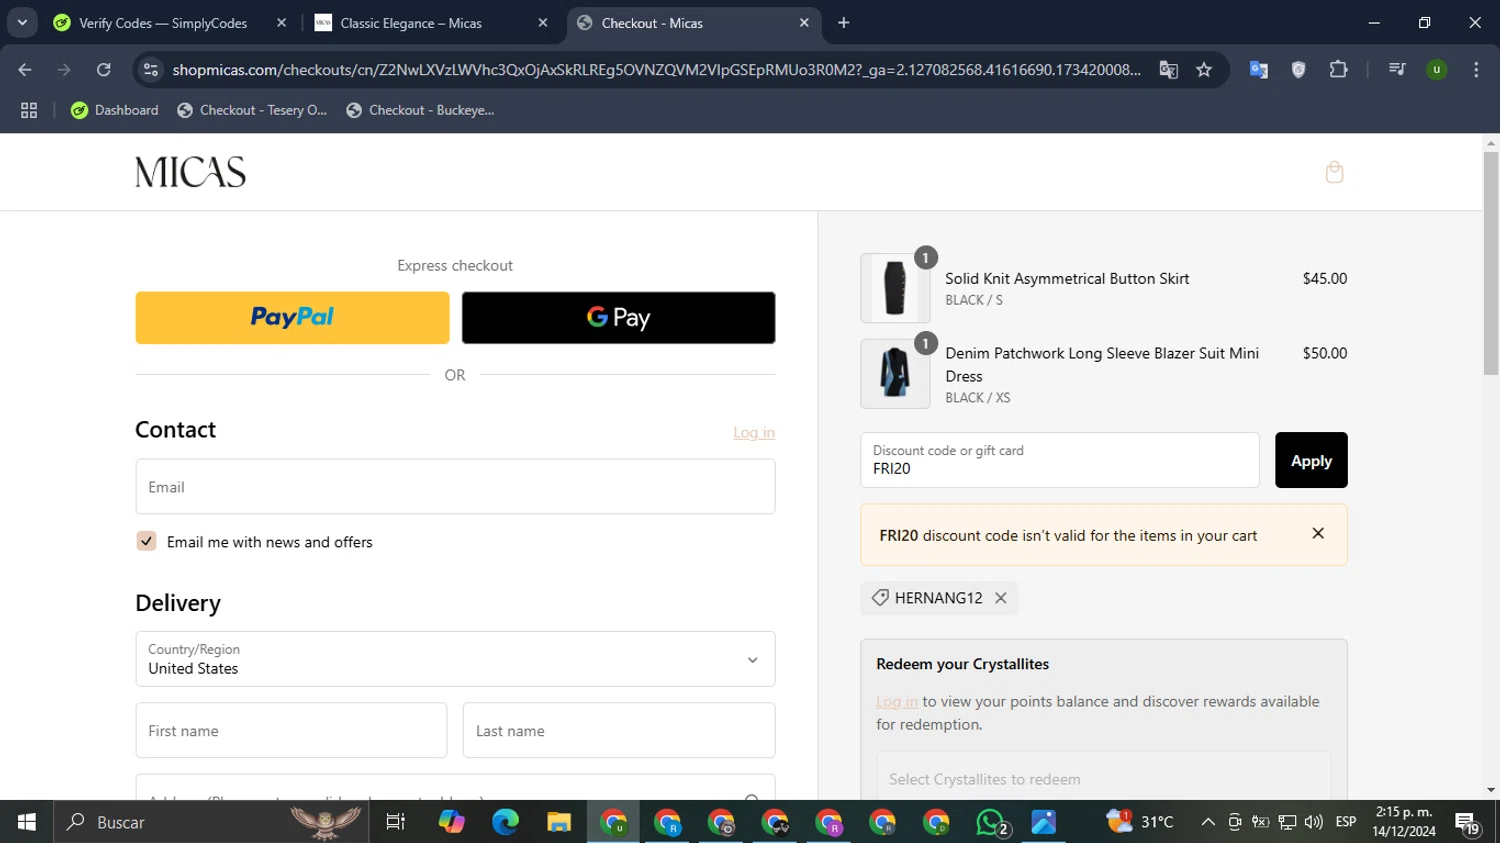
Task: Open the volume control in system tray
Action: pos(1313,822)
